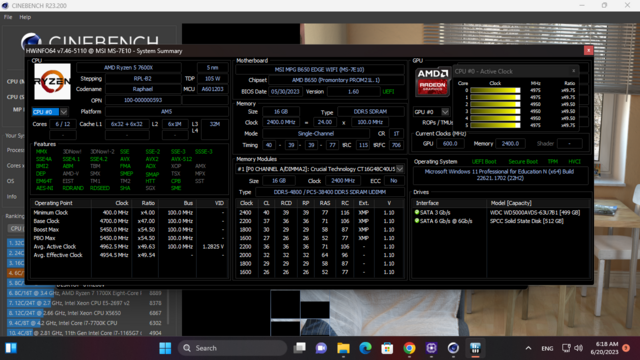The width and height of the screenshot is (640, 360).
Task: Click the core 0 clock bar
Action: (x=495, y=91)
